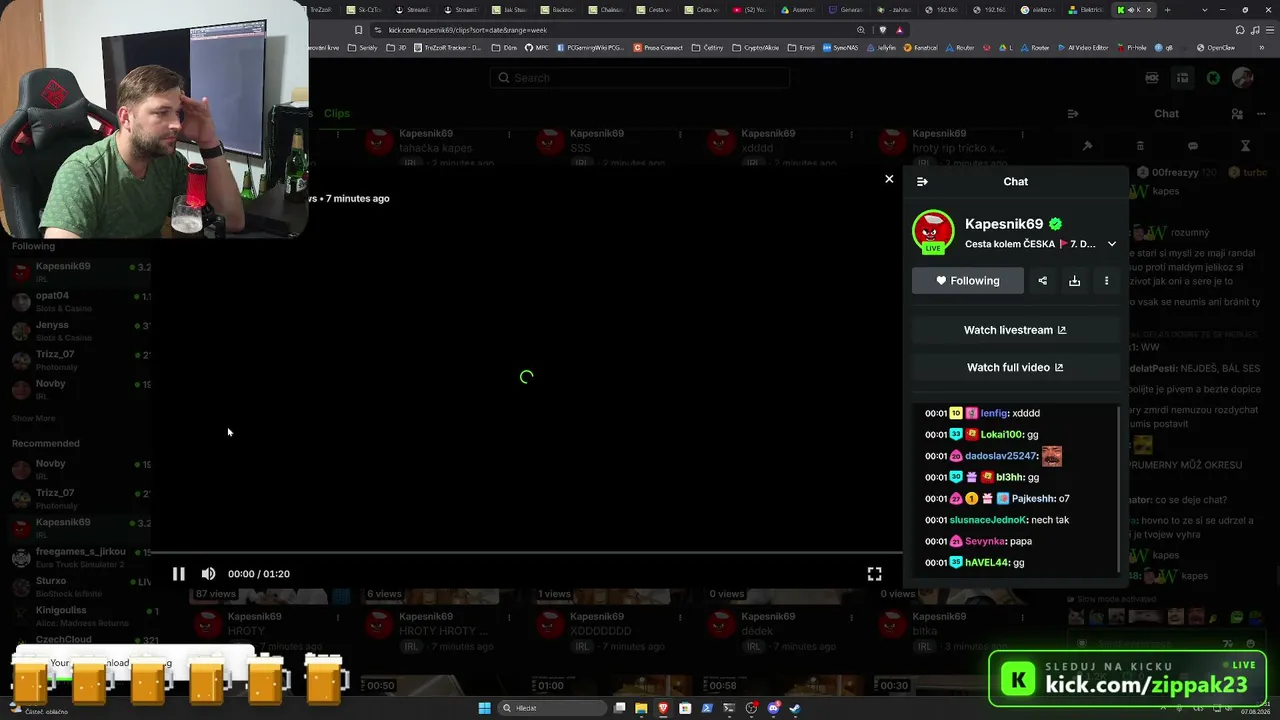Open user profile avatar menu
The height and width of the screenshot is (720, 1280).
point(1243,78)
